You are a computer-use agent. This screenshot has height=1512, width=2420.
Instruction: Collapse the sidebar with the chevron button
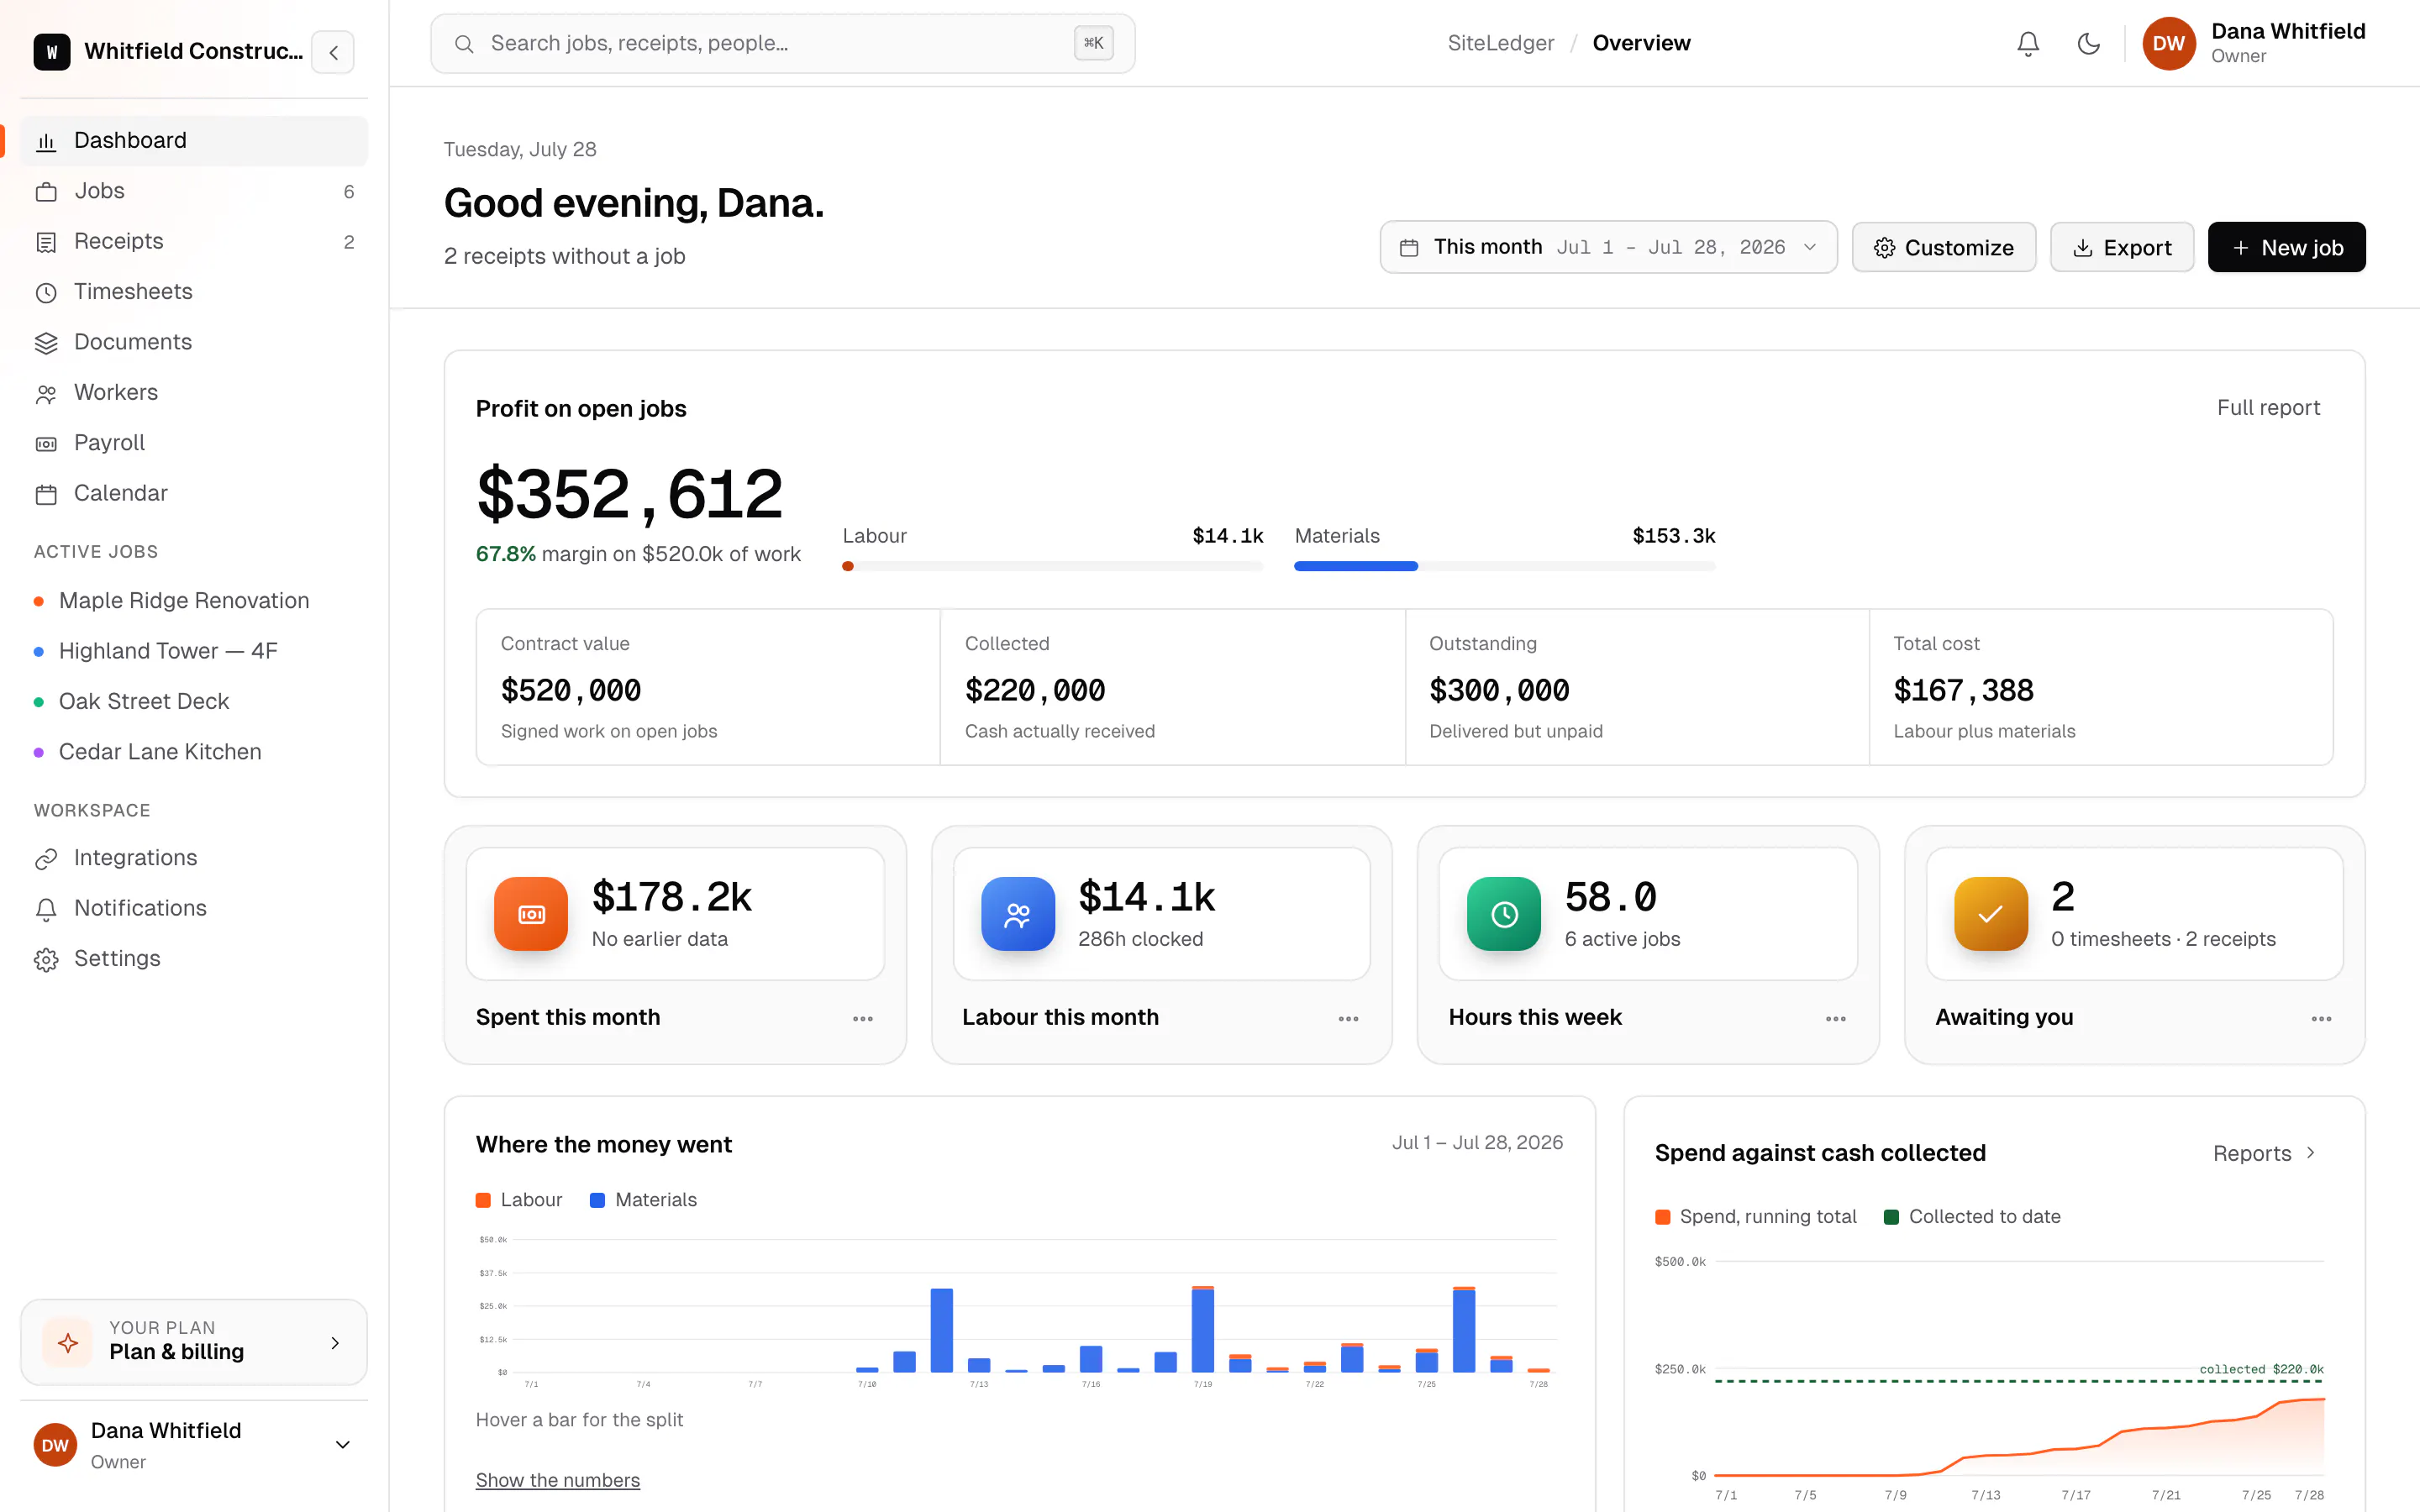(x=334, y=52)
